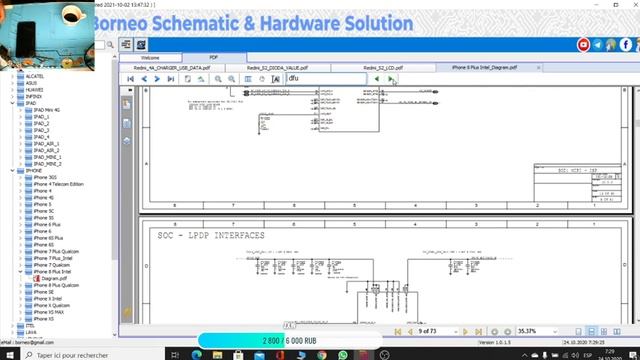Open the Telegram icon link
Image resolution: width=640 pixels, height=360 pixels.
[x=598, y=44]
